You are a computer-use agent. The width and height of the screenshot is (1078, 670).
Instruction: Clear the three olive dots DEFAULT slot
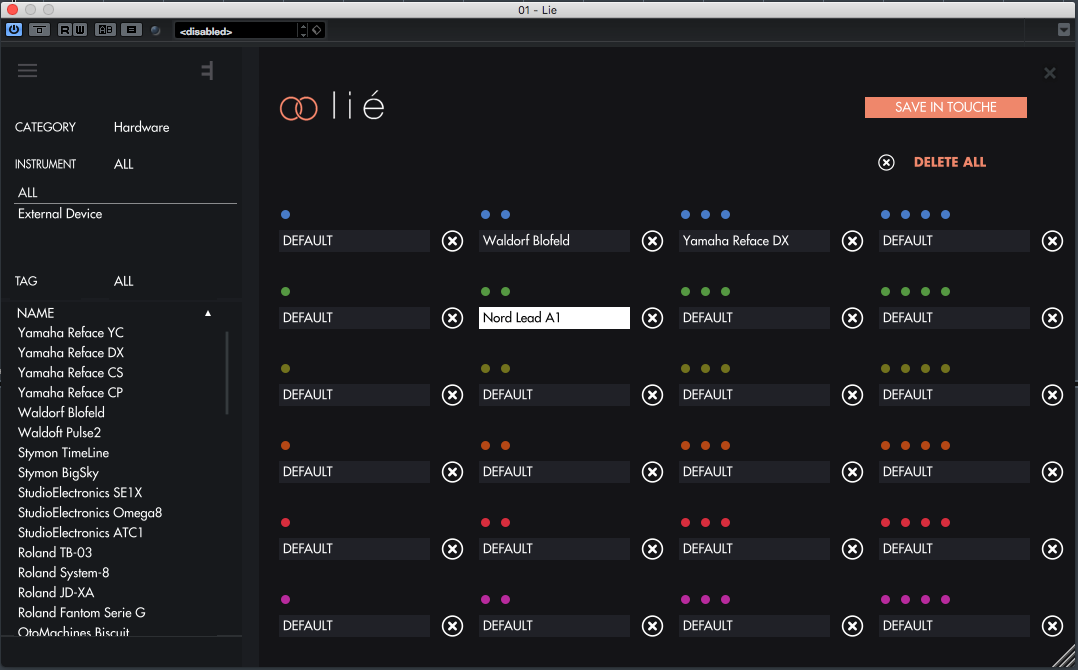coord(852,395)
